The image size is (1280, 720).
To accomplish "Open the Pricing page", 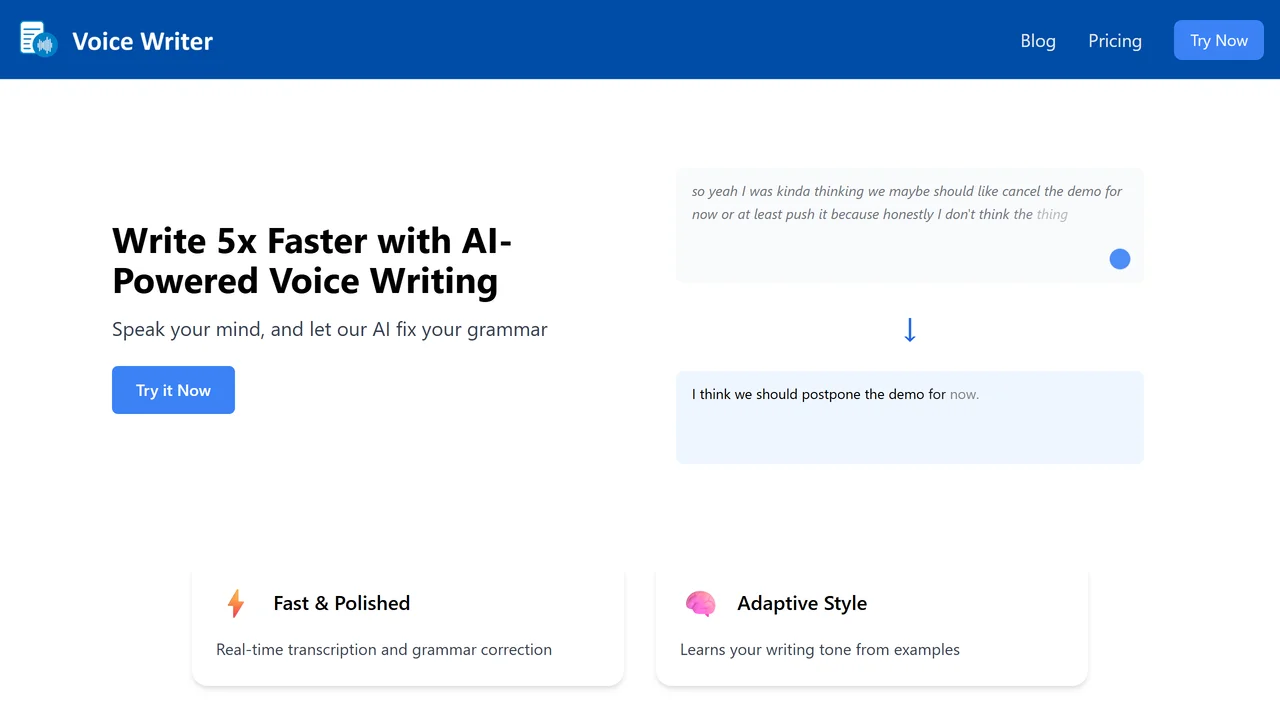I will (1115, 41).
